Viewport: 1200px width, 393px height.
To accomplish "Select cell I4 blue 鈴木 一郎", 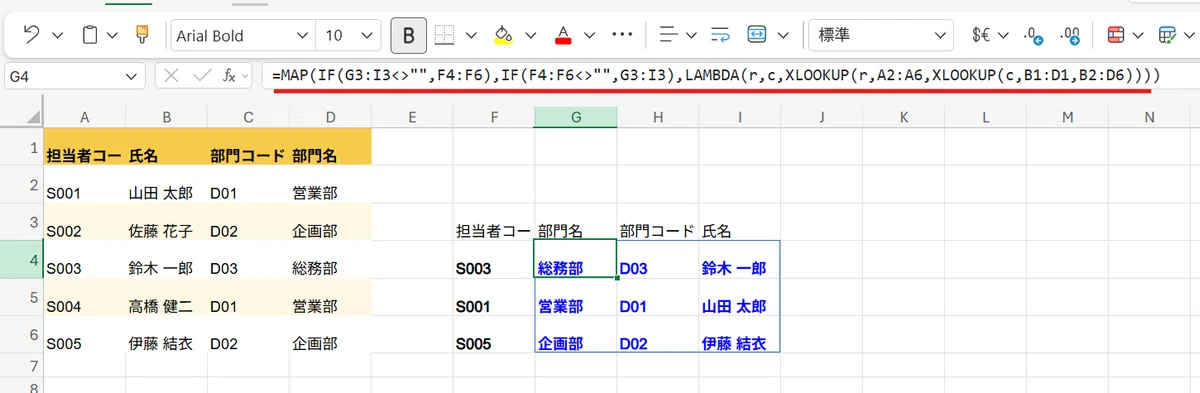I will click(x=740, y=261).
